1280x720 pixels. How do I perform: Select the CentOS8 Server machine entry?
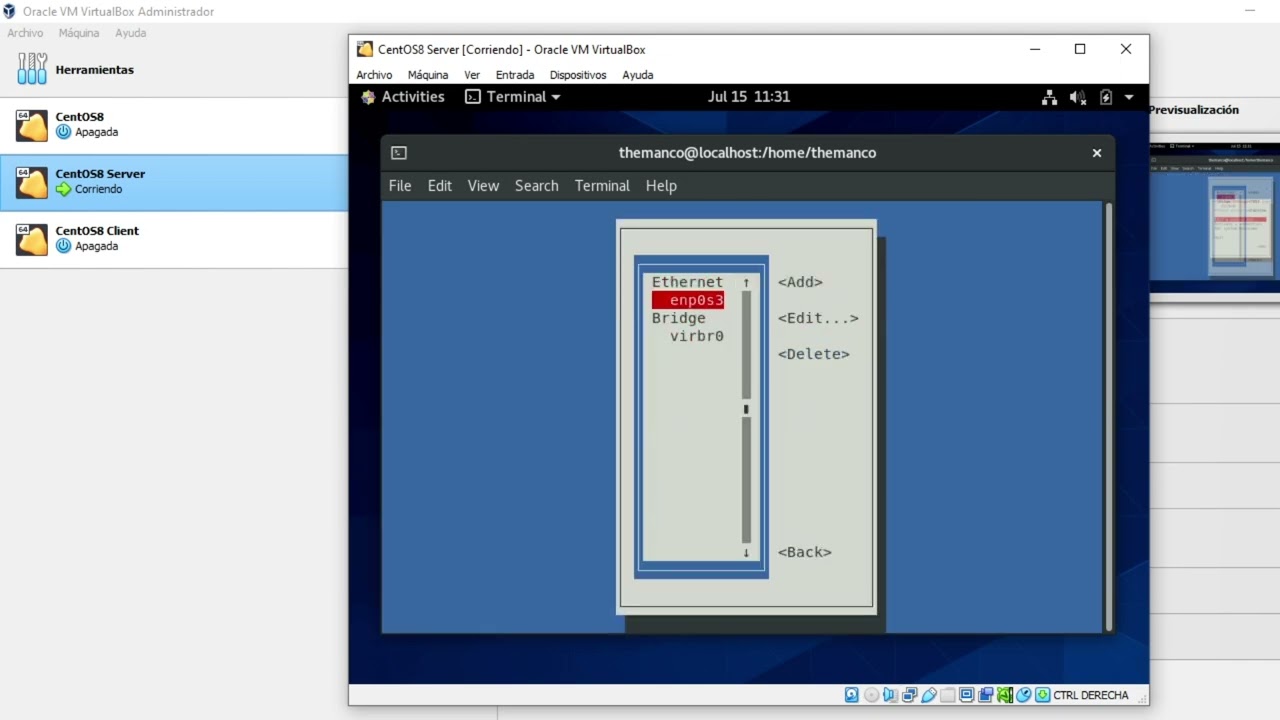tap(174, 182)
